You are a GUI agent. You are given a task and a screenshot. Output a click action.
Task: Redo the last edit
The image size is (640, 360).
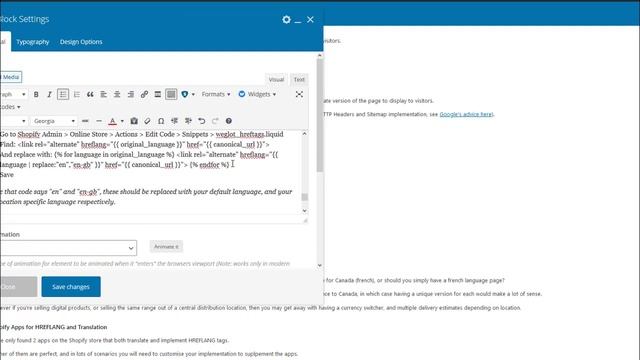(x=215, y=121)
